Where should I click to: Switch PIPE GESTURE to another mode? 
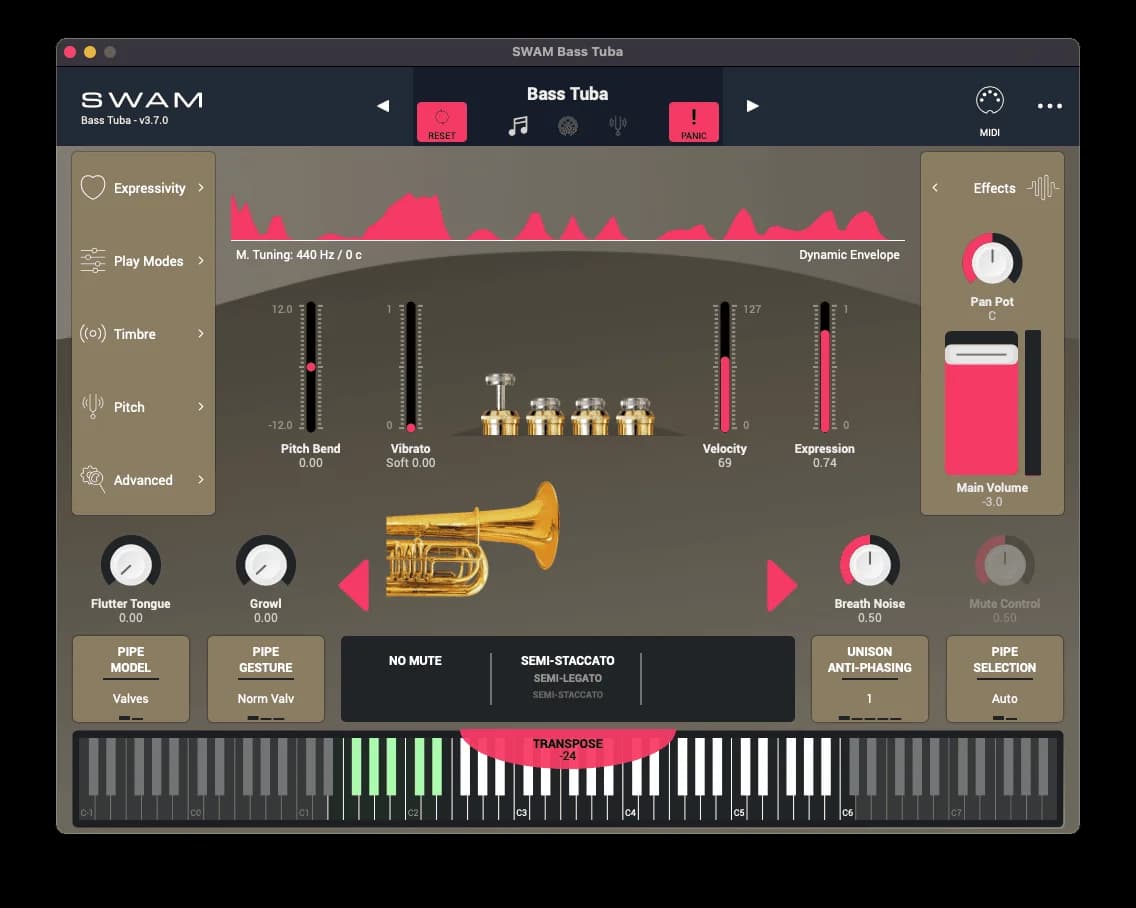pos(265,679)
